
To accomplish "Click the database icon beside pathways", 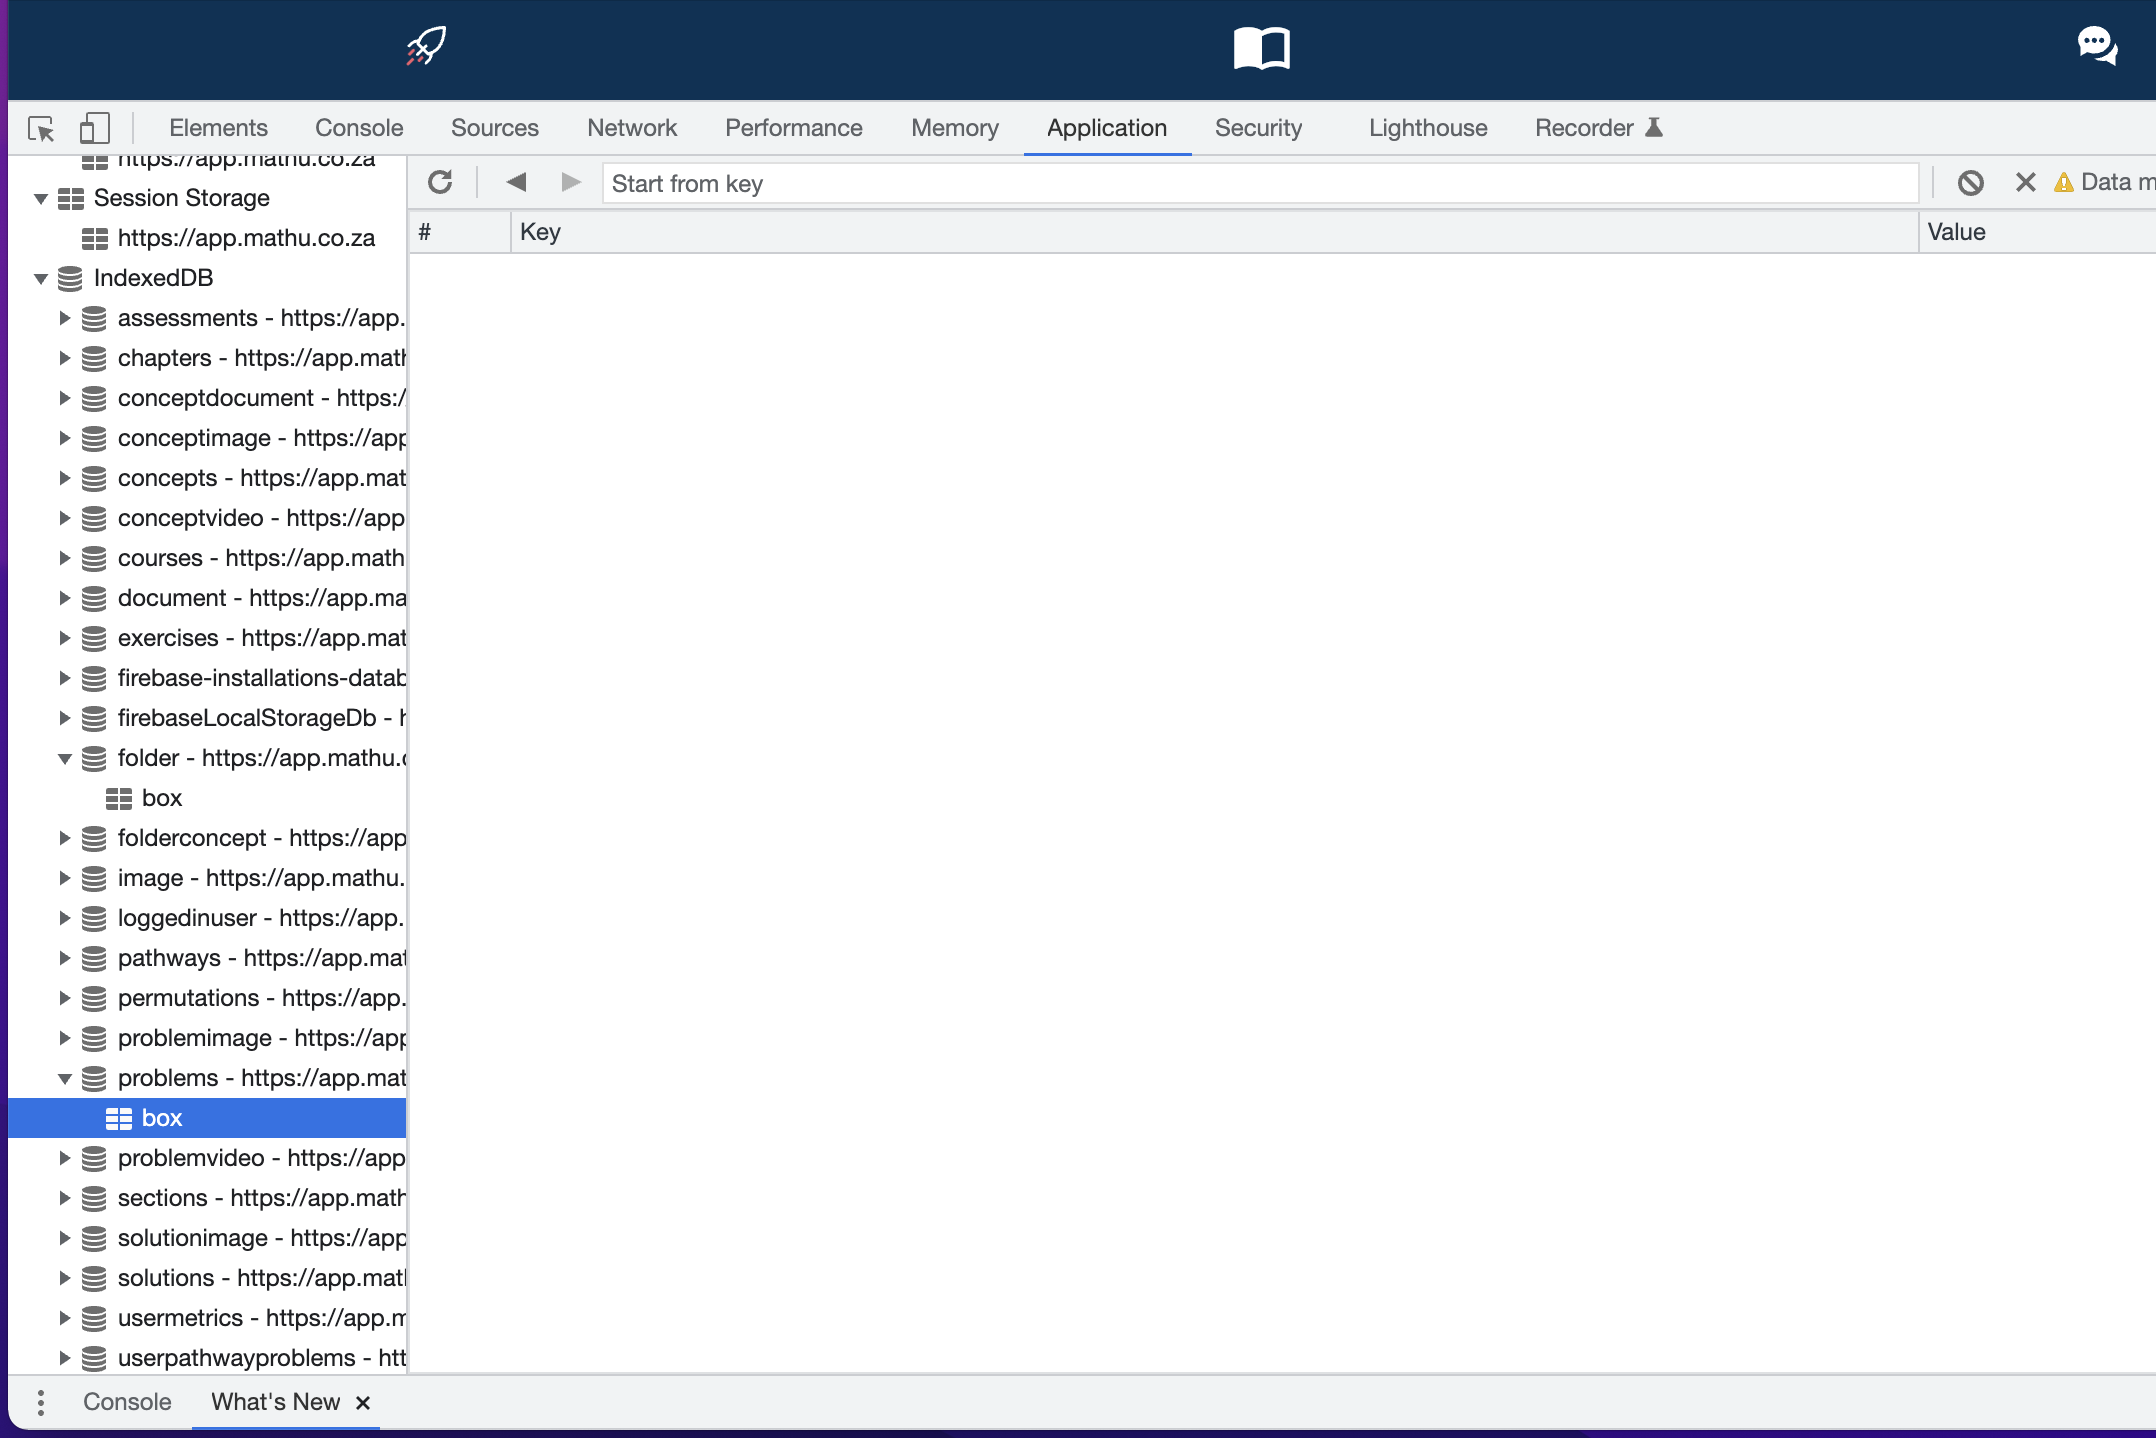I will tap(94, 958).
